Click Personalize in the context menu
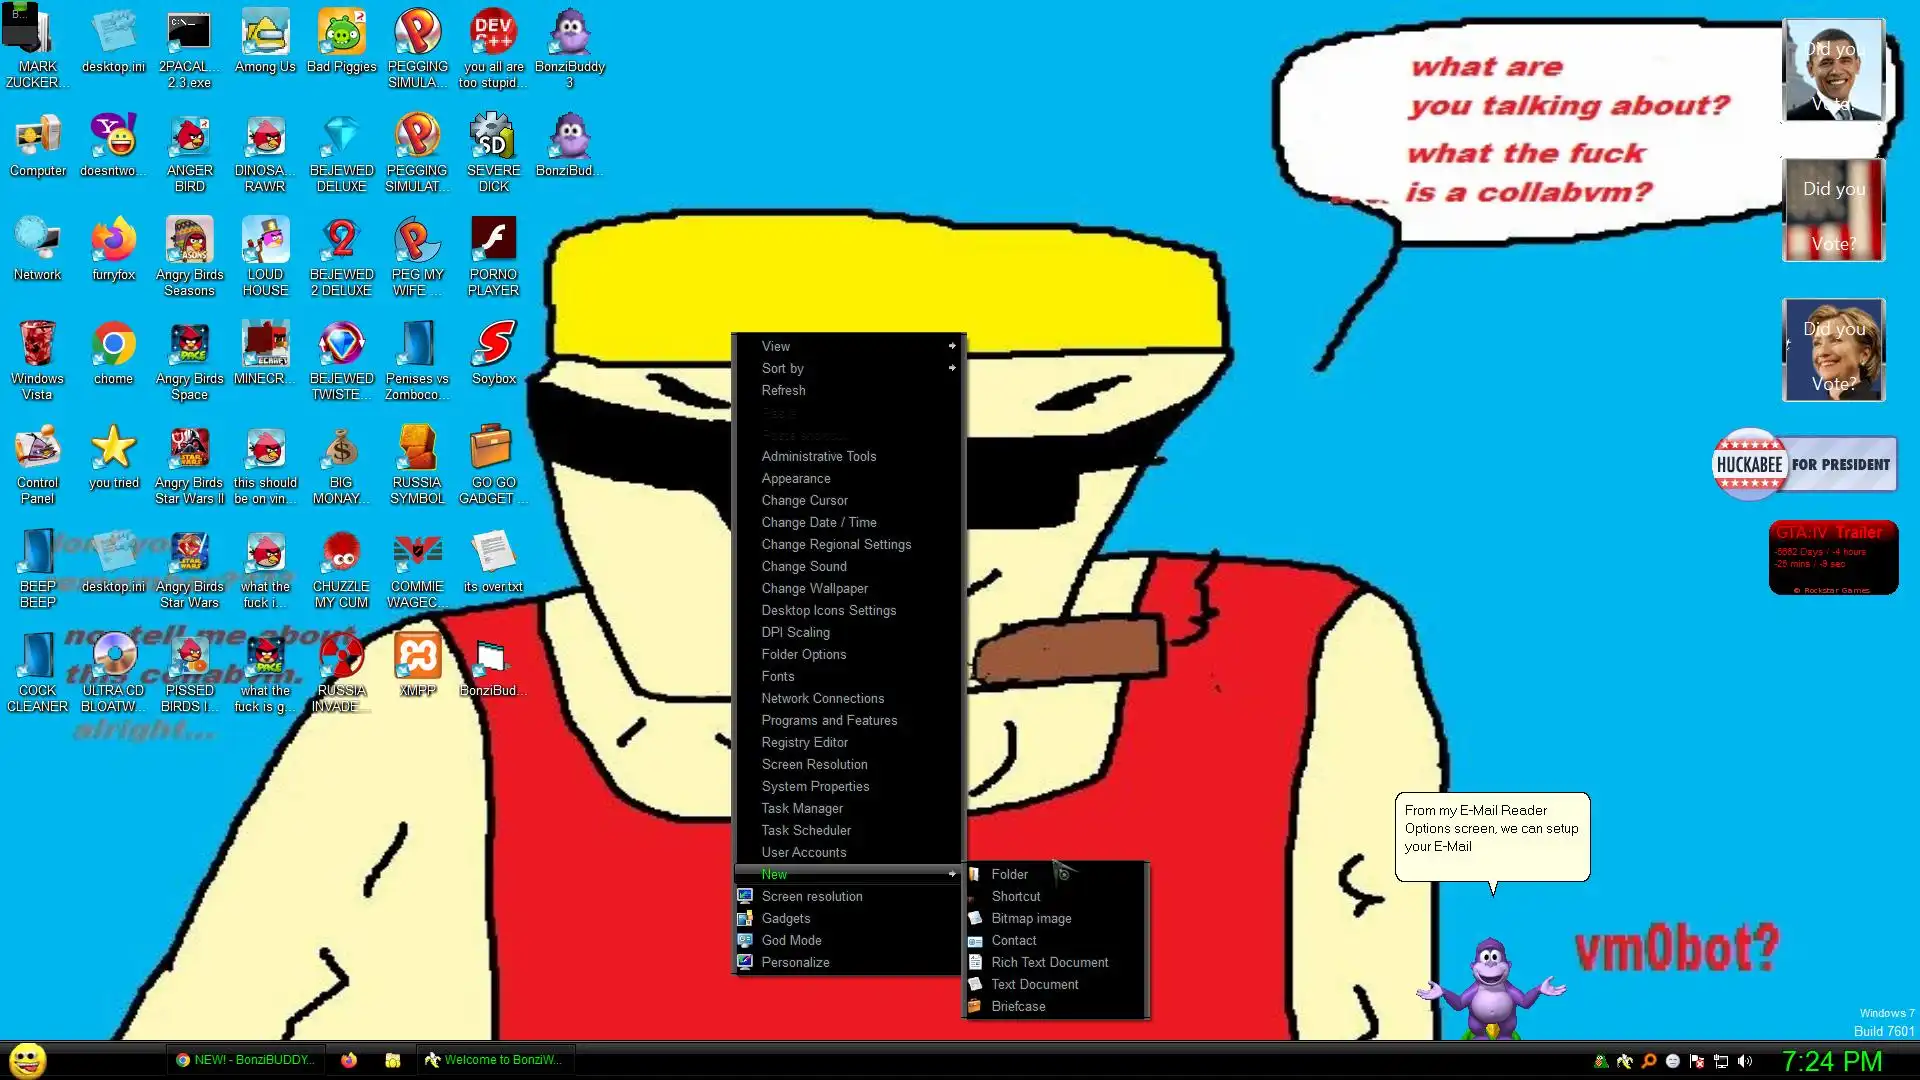1920x1080 pixels. (795, 962)
